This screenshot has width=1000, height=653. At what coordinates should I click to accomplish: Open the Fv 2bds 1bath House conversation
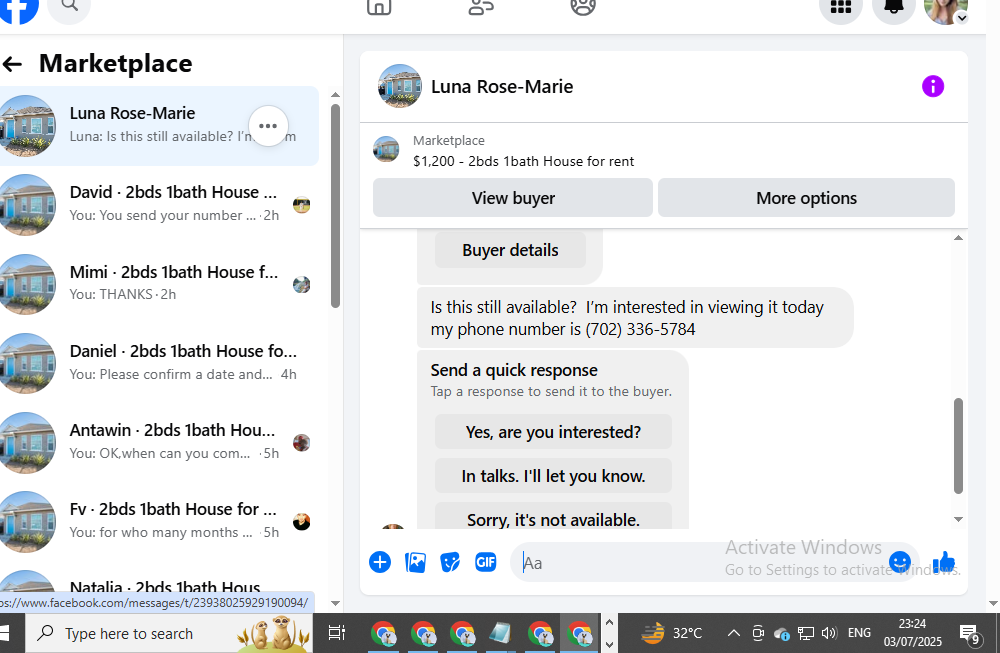(158, 522)
